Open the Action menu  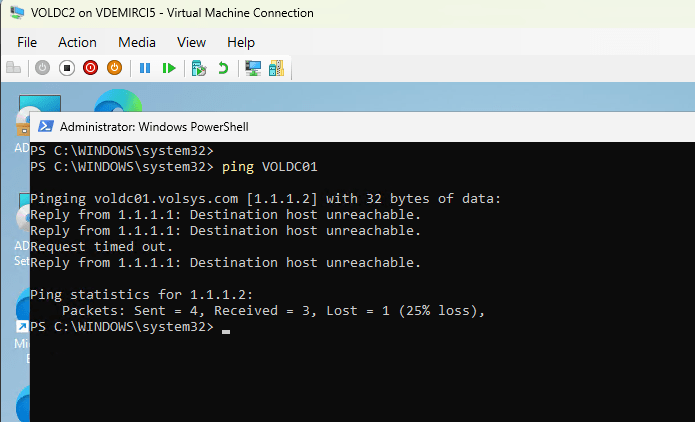pos(77,42)
